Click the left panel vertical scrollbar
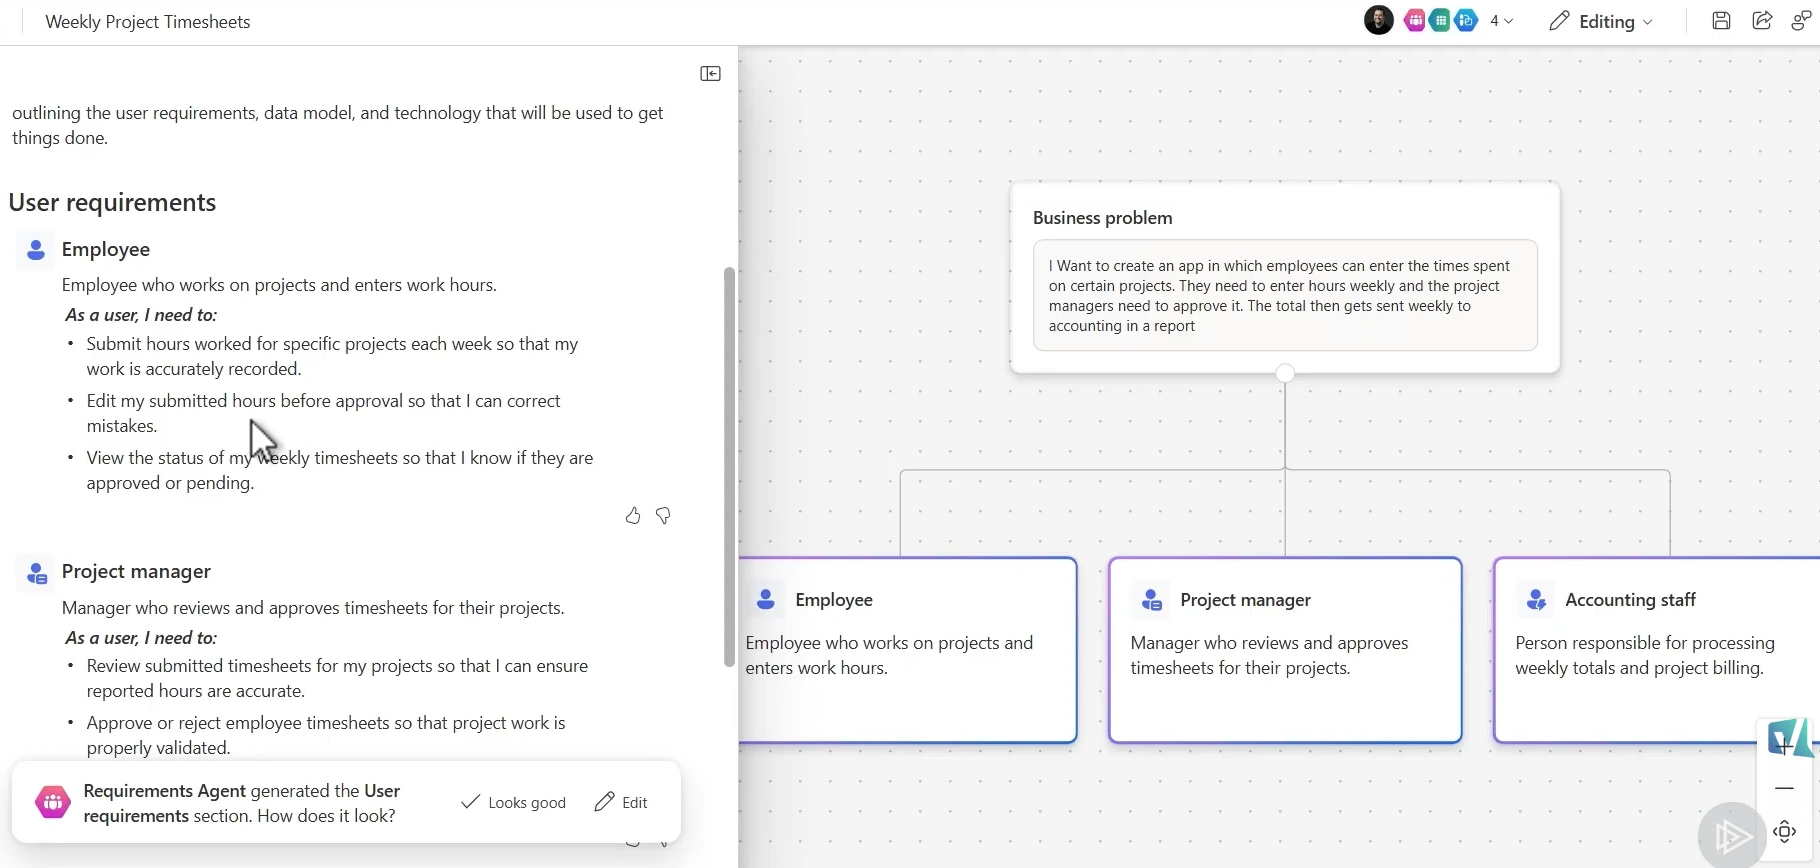The width and height of the screenshot is (1820, 868). pyautogui.click(x=729, y=466)
